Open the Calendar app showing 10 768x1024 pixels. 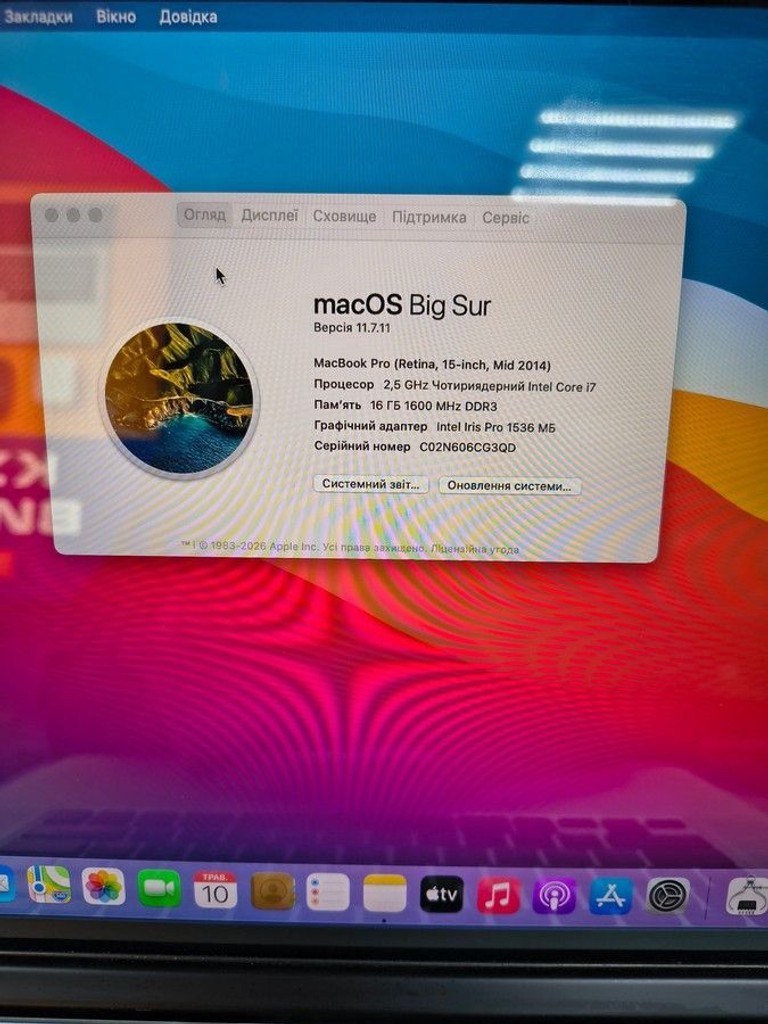point(215,890)
